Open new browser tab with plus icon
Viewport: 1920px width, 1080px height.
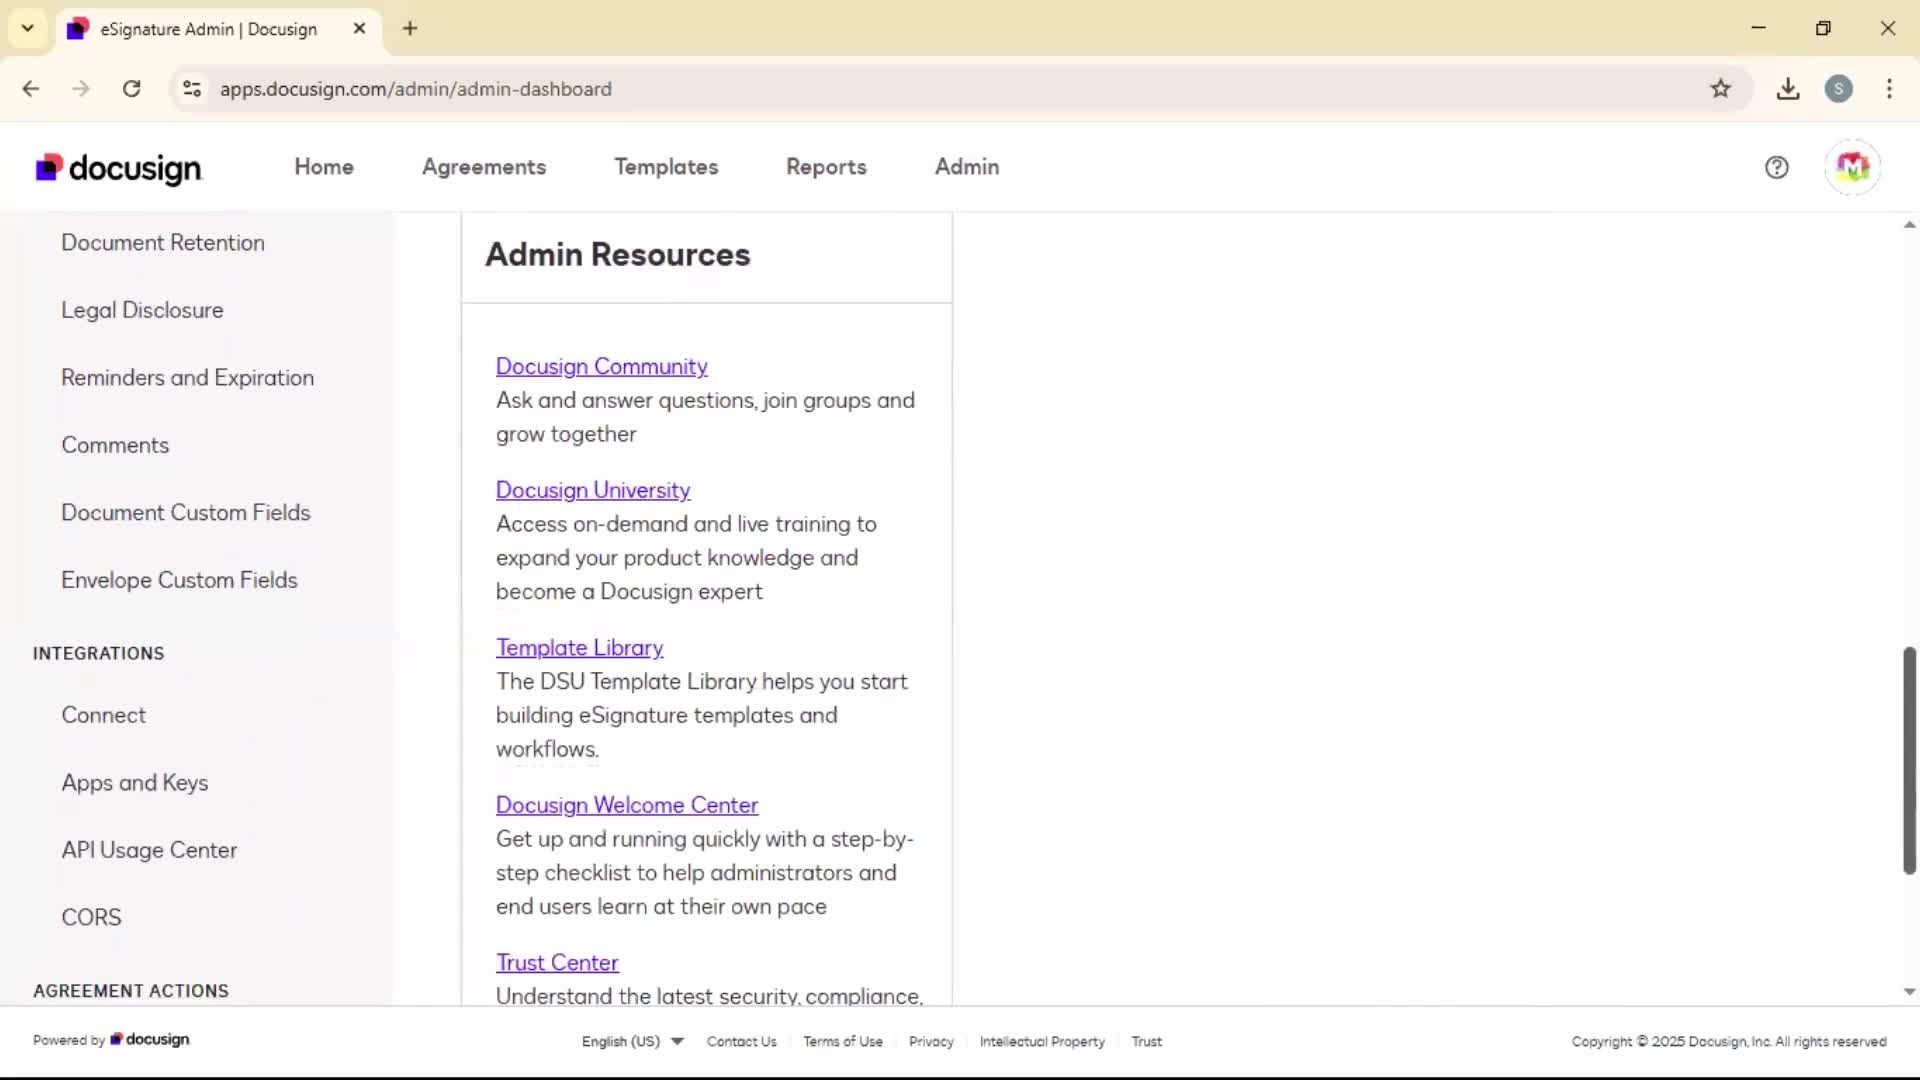coord(410,29)
